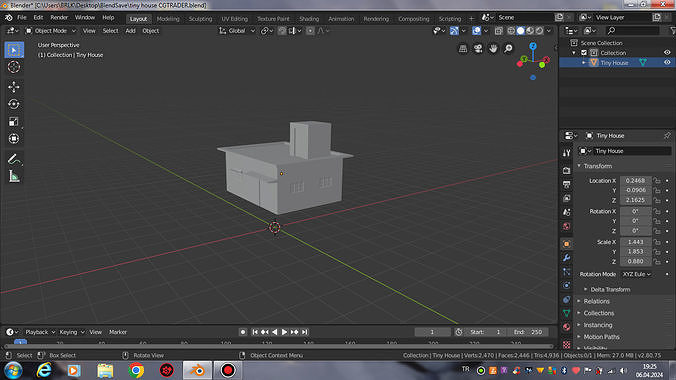Toggle X-ray display mode

point(499,31)
